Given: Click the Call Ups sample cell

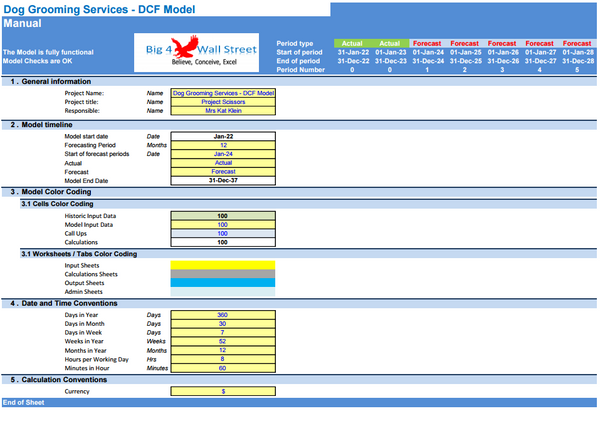Looking at the screenshot, I should (223, 233).
